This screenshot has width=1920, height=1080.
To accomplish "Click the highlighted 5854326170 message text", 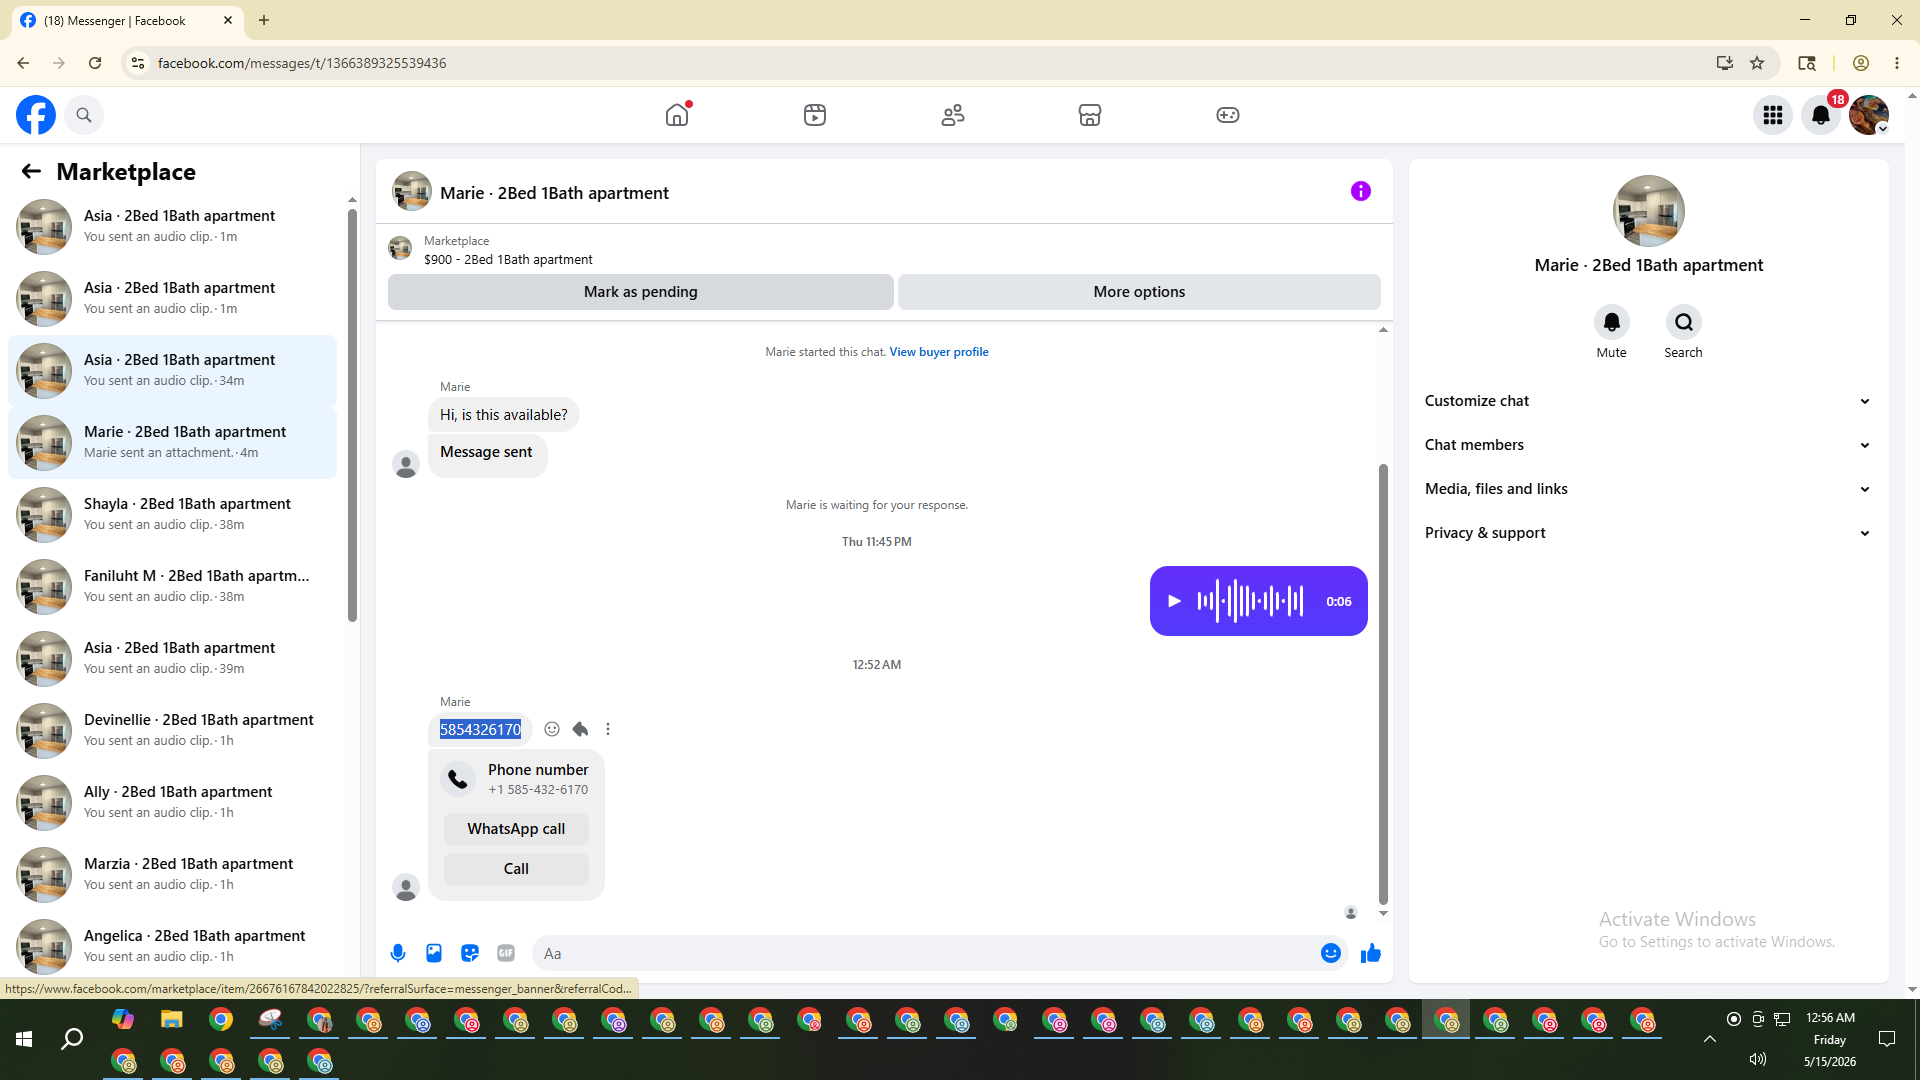I will point(480,730).
